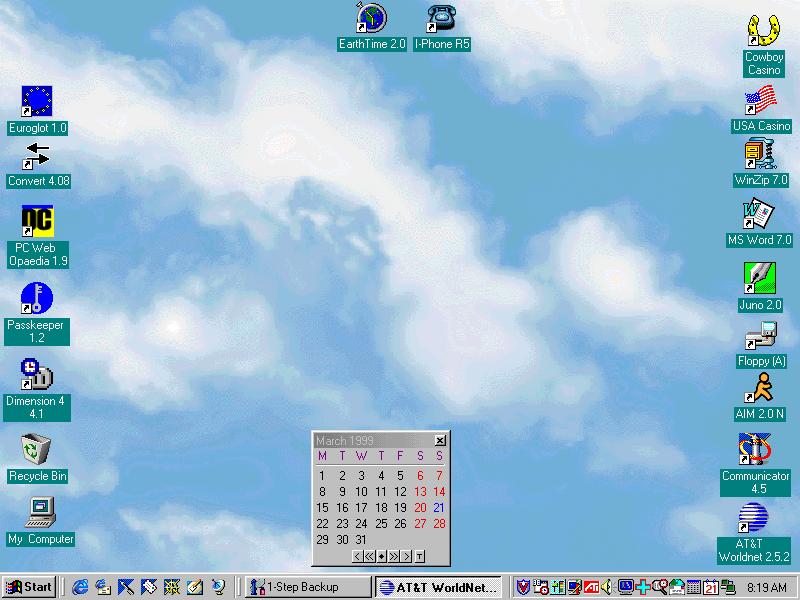This screenshot has height=600, width=800.
Task: Close the March 1999 calendar window
Action: click(x=440, y=441)
